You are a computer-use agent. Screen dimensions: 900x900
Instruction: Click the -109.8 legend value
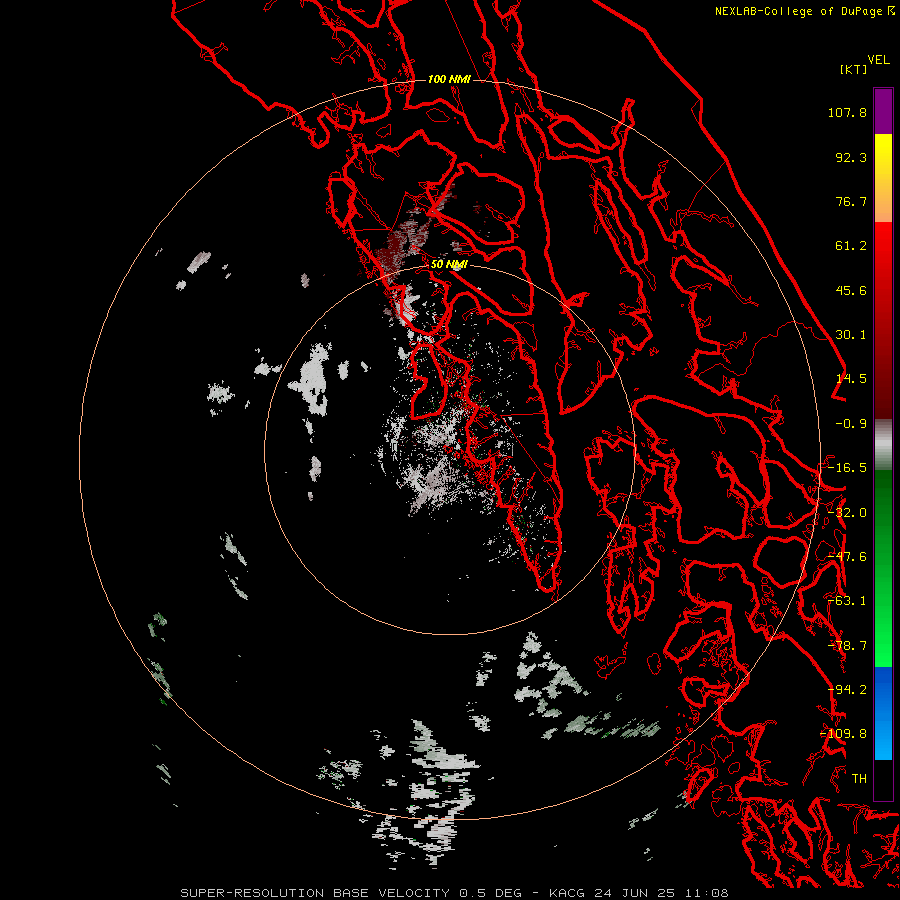pos(844,734)
